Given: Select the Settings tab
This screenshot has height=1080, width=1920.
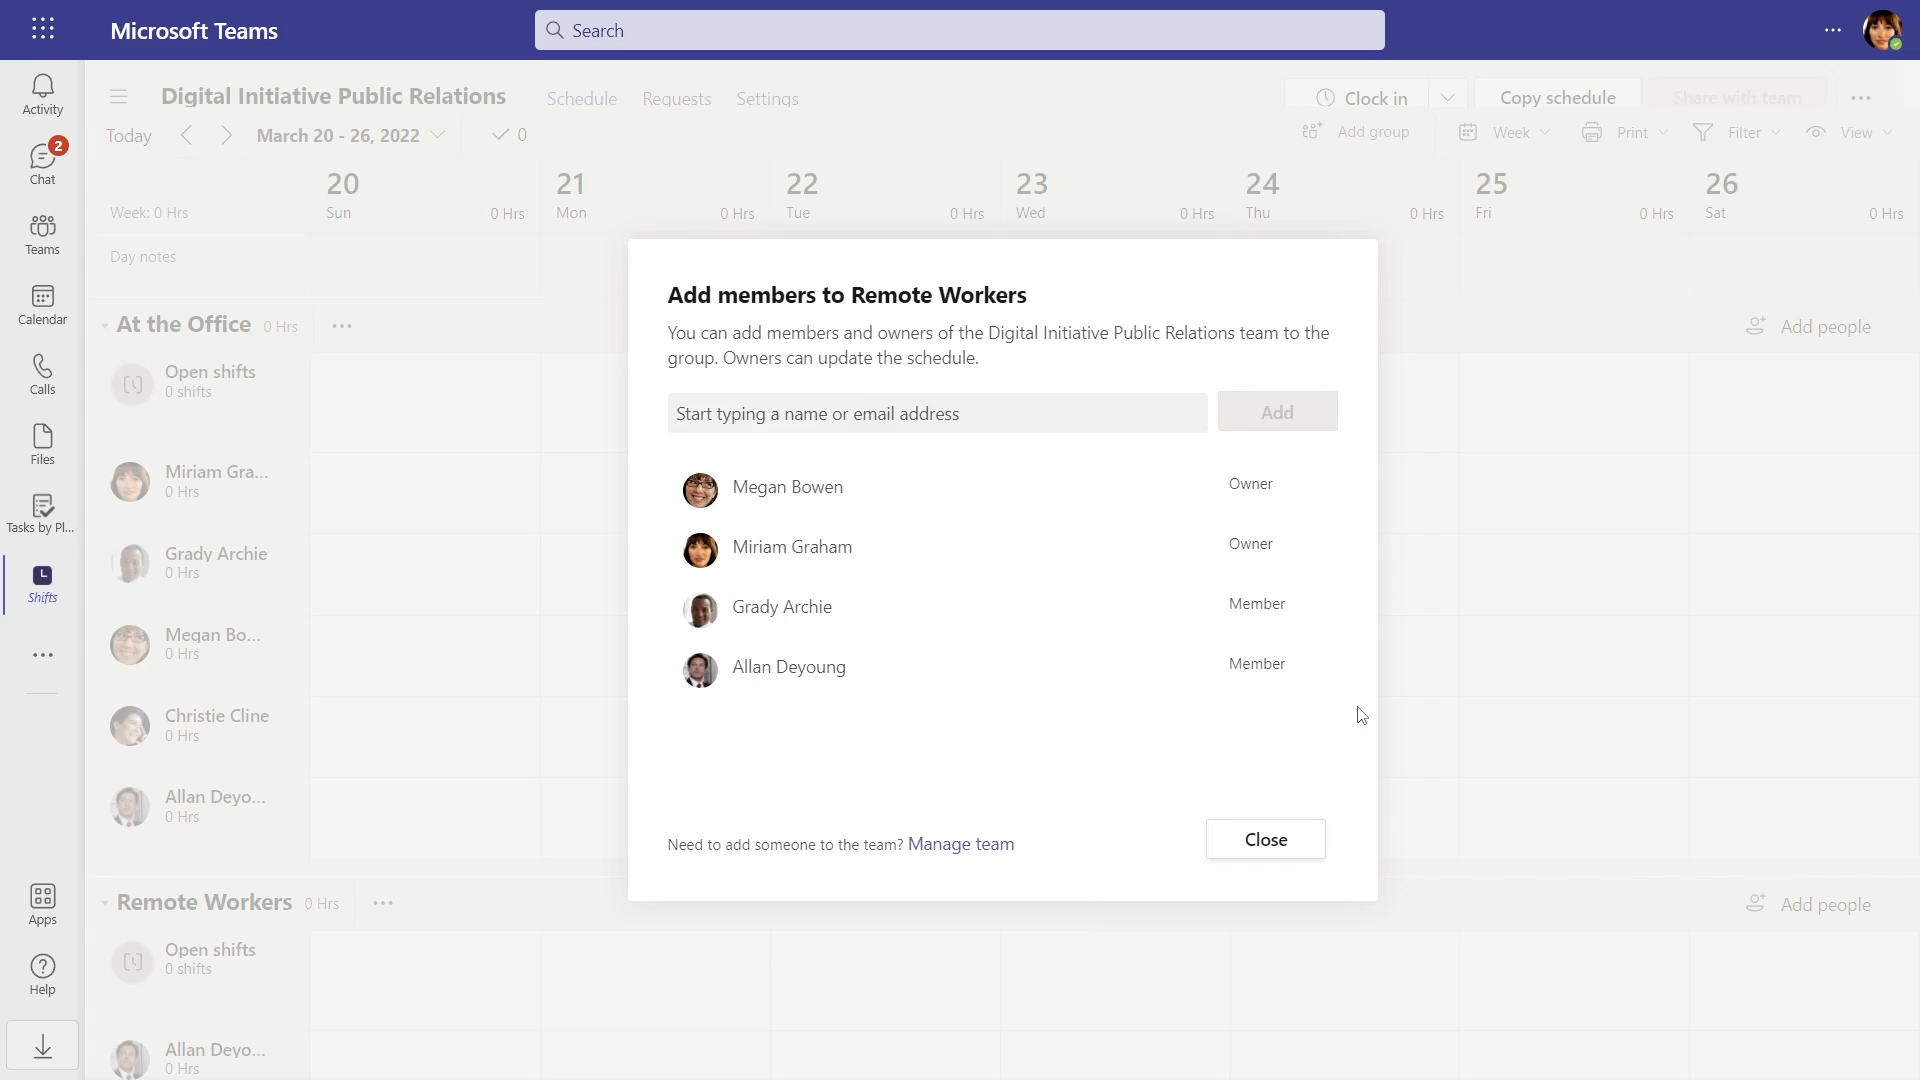Looking at the screenshot, I should (767, 98).
